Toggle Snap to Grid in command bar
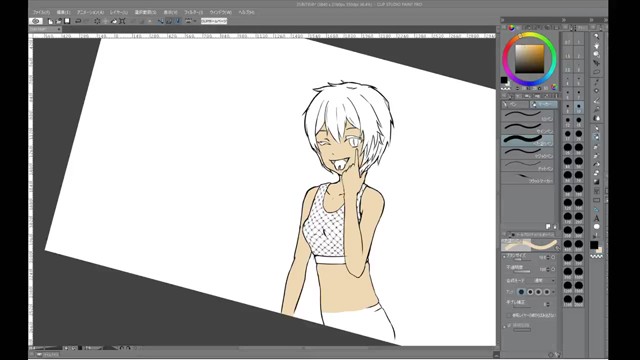The image size is (640, 360). [178, 21]
